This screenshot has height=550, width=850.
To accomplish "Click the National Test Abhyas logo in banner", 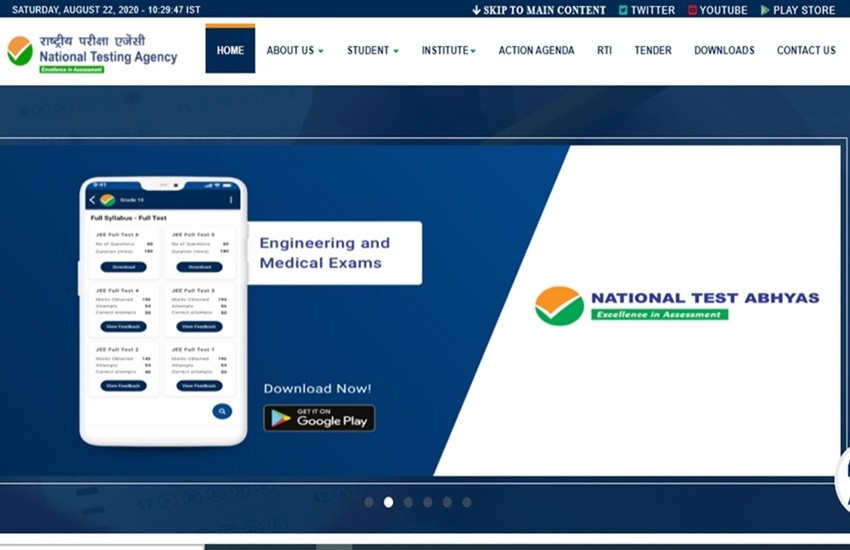I will (x=677, y=305).
